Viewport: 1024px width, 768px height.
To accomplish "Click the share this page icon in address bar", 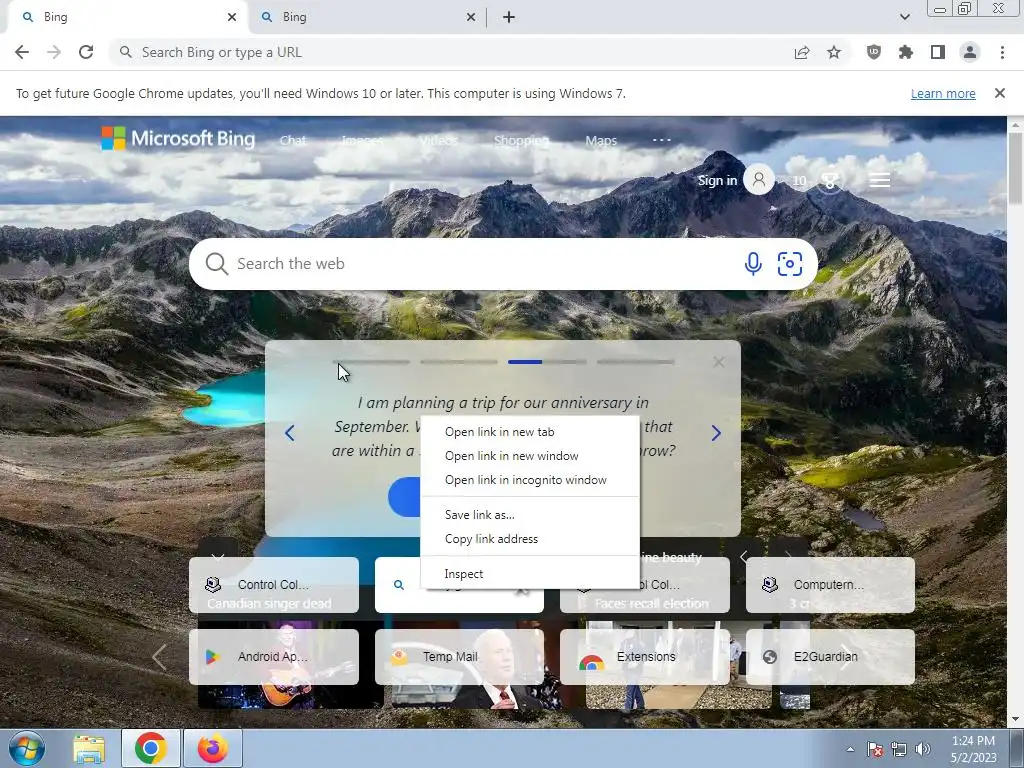I will (x=802, y=52).
